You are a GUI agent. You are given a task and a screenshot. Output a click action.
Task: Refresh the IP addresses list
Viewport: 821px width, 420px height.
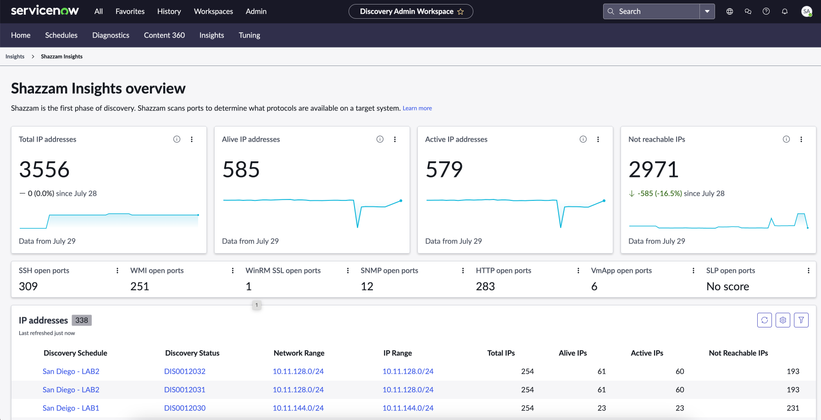765,320
